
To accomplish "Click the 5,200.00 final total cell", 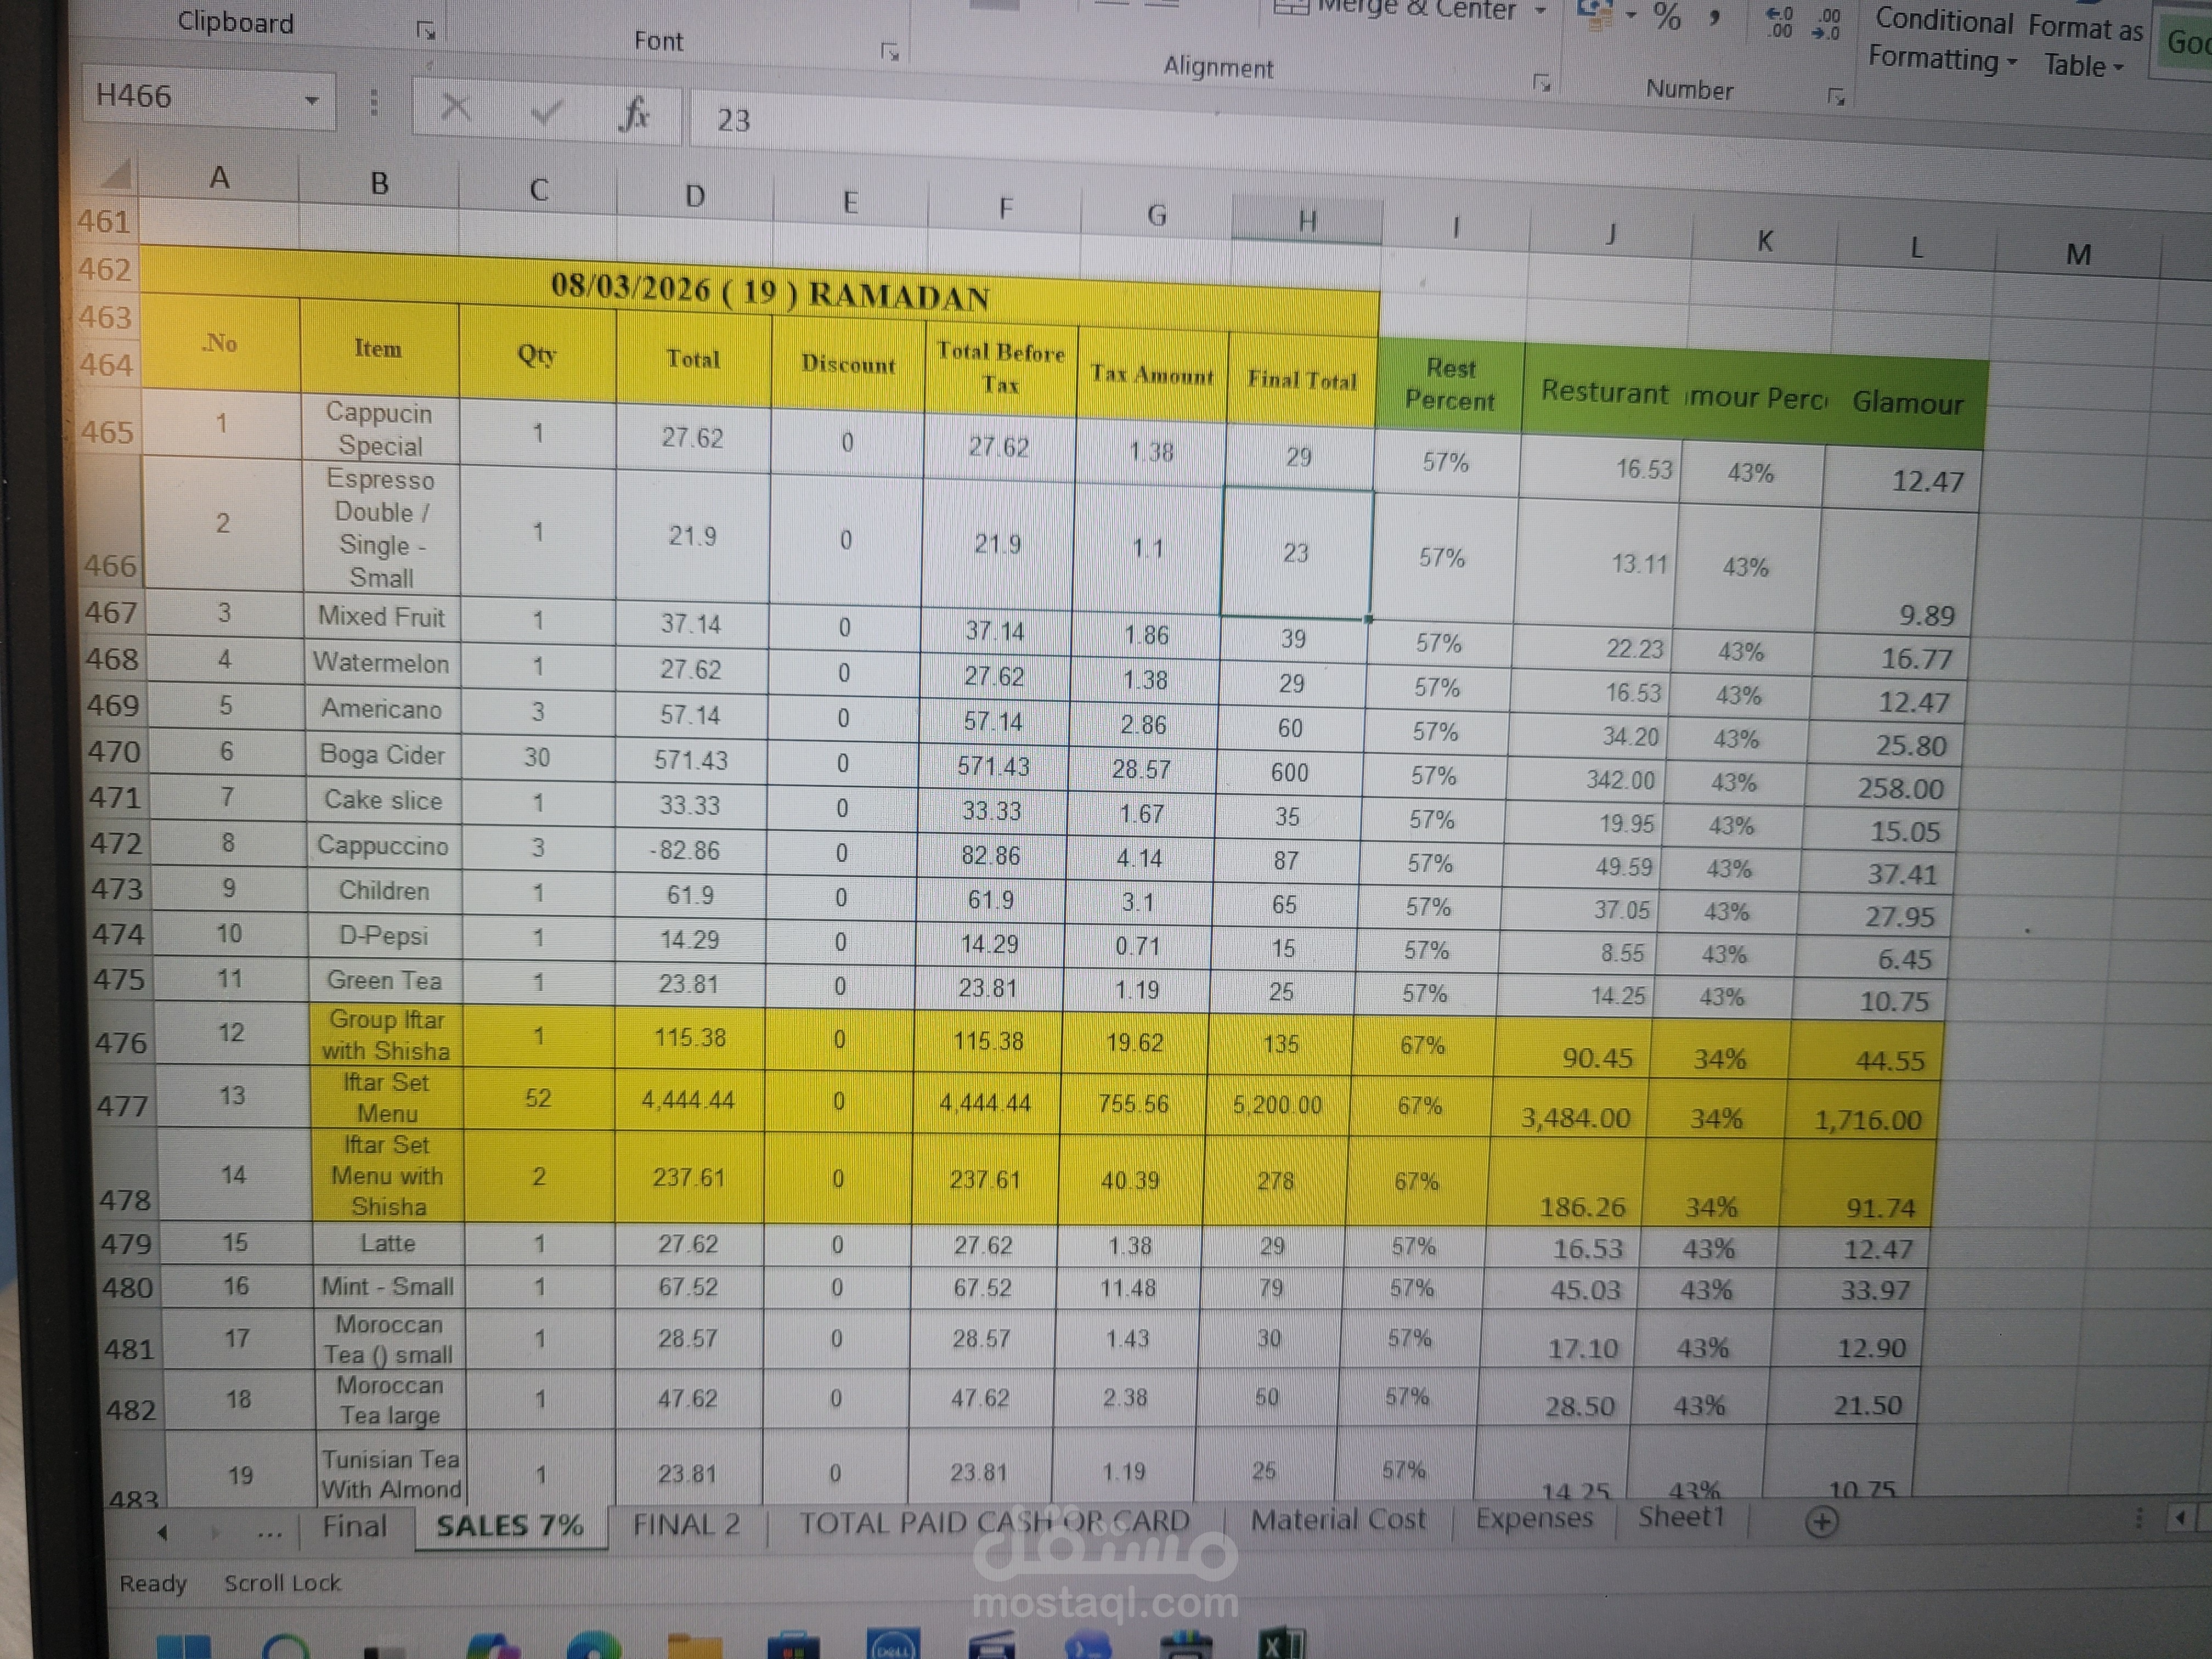I will coord(1277,1104).
